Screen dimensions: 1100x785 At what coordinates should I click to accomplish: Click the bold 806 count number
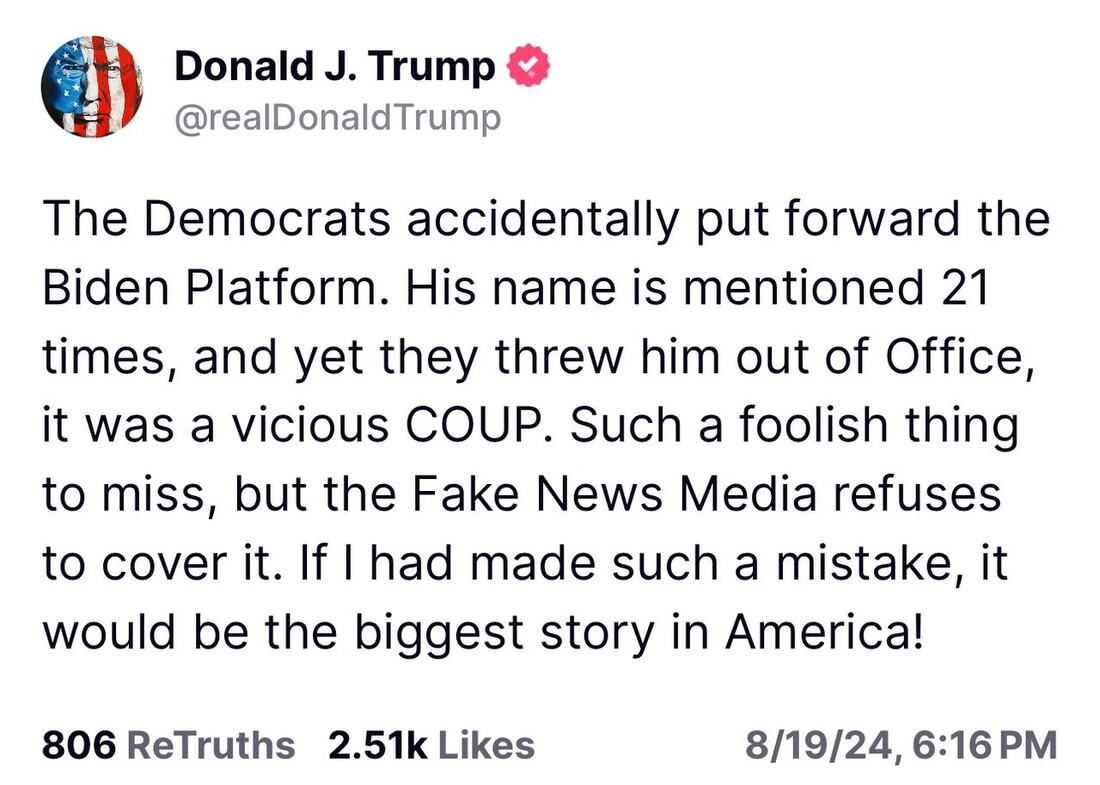tap(80, 745)
